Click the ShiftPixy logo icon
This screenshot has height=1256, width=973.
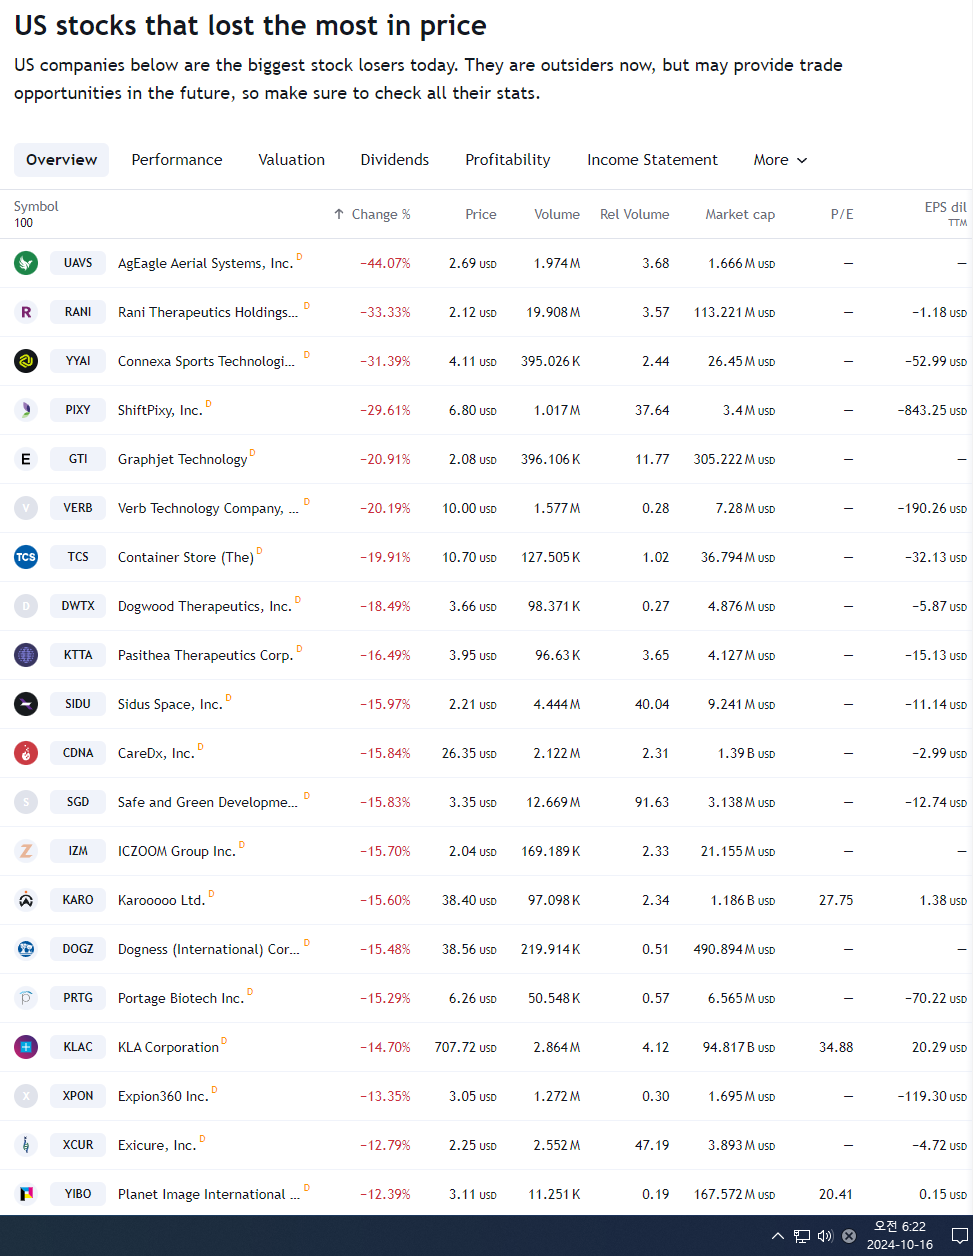pyautogui.click(x=26, y=410)
